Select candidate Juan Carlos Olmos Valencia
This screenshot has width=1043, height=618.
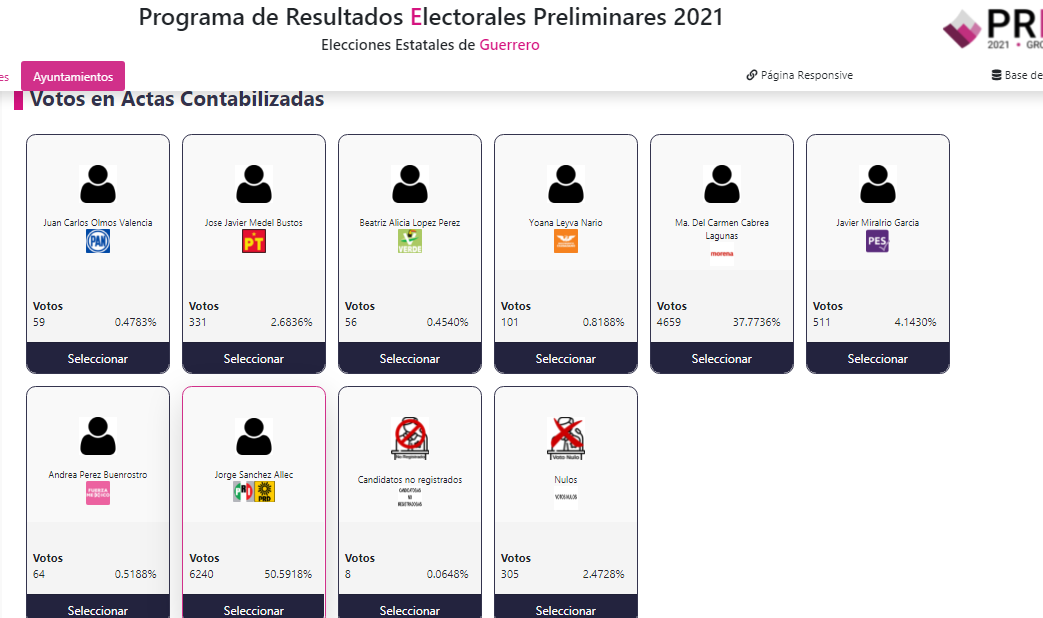tap(98, 359)
